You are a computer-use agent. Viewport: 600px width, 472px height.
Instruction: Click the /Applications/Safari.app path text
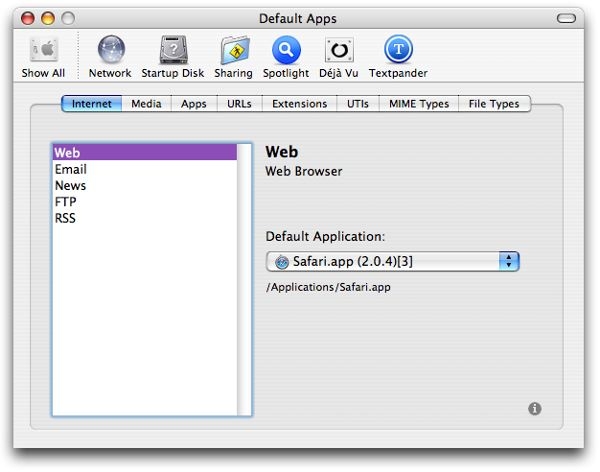(x=328, y=287)
